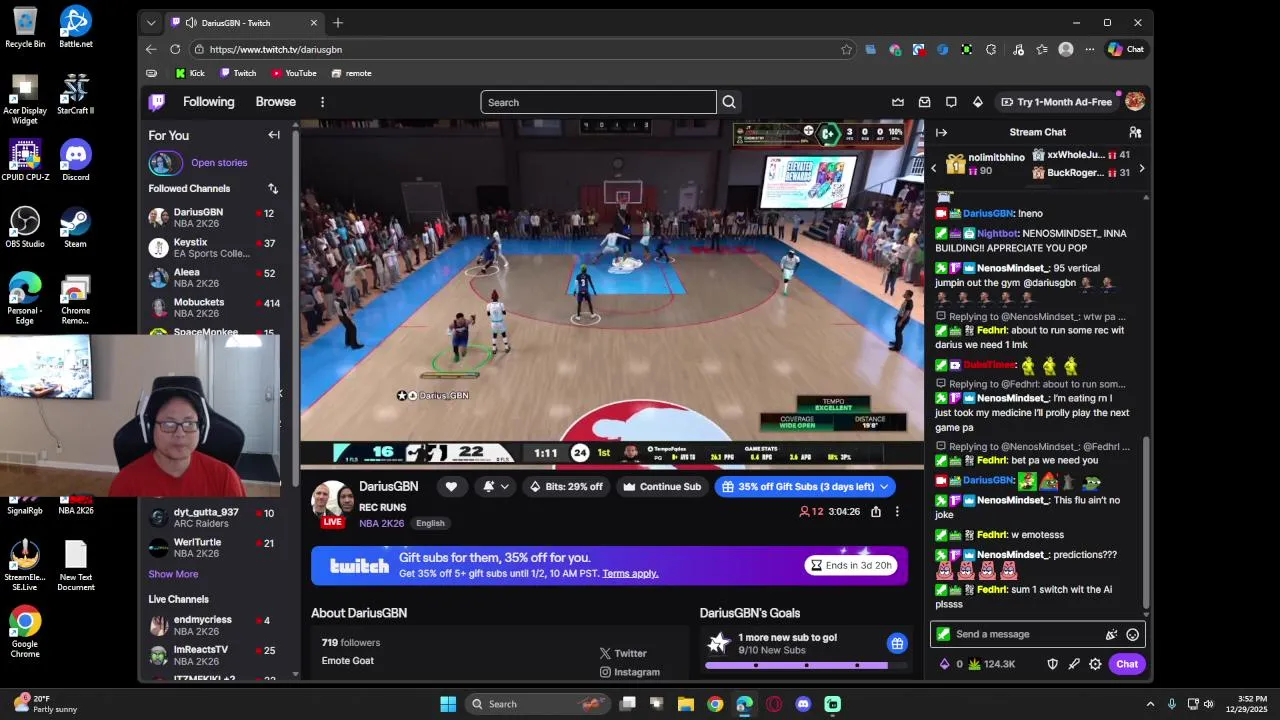The image size is (1280, 720).
Task: Select the DariusGBN - Twitch browser tab
Action: point(245,23)
